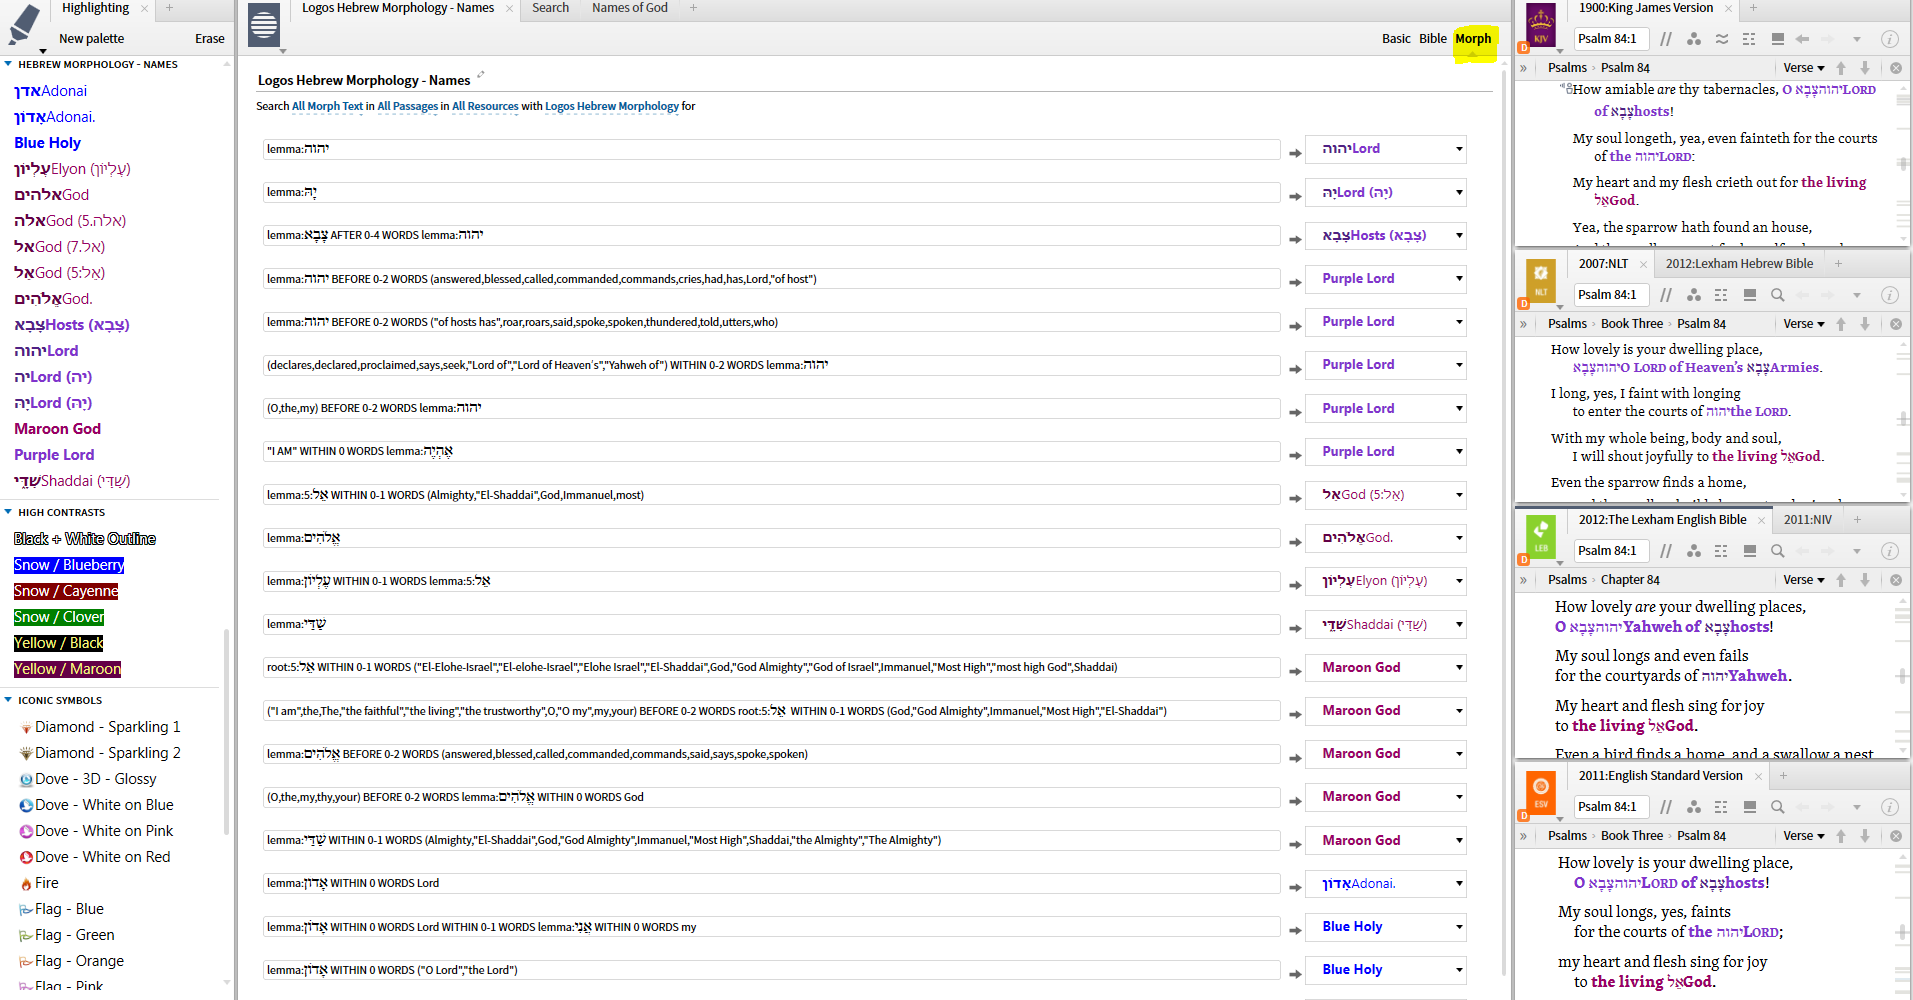Switch to the Names of God tab
The image size is (1913, 1000).
point(629,8)
